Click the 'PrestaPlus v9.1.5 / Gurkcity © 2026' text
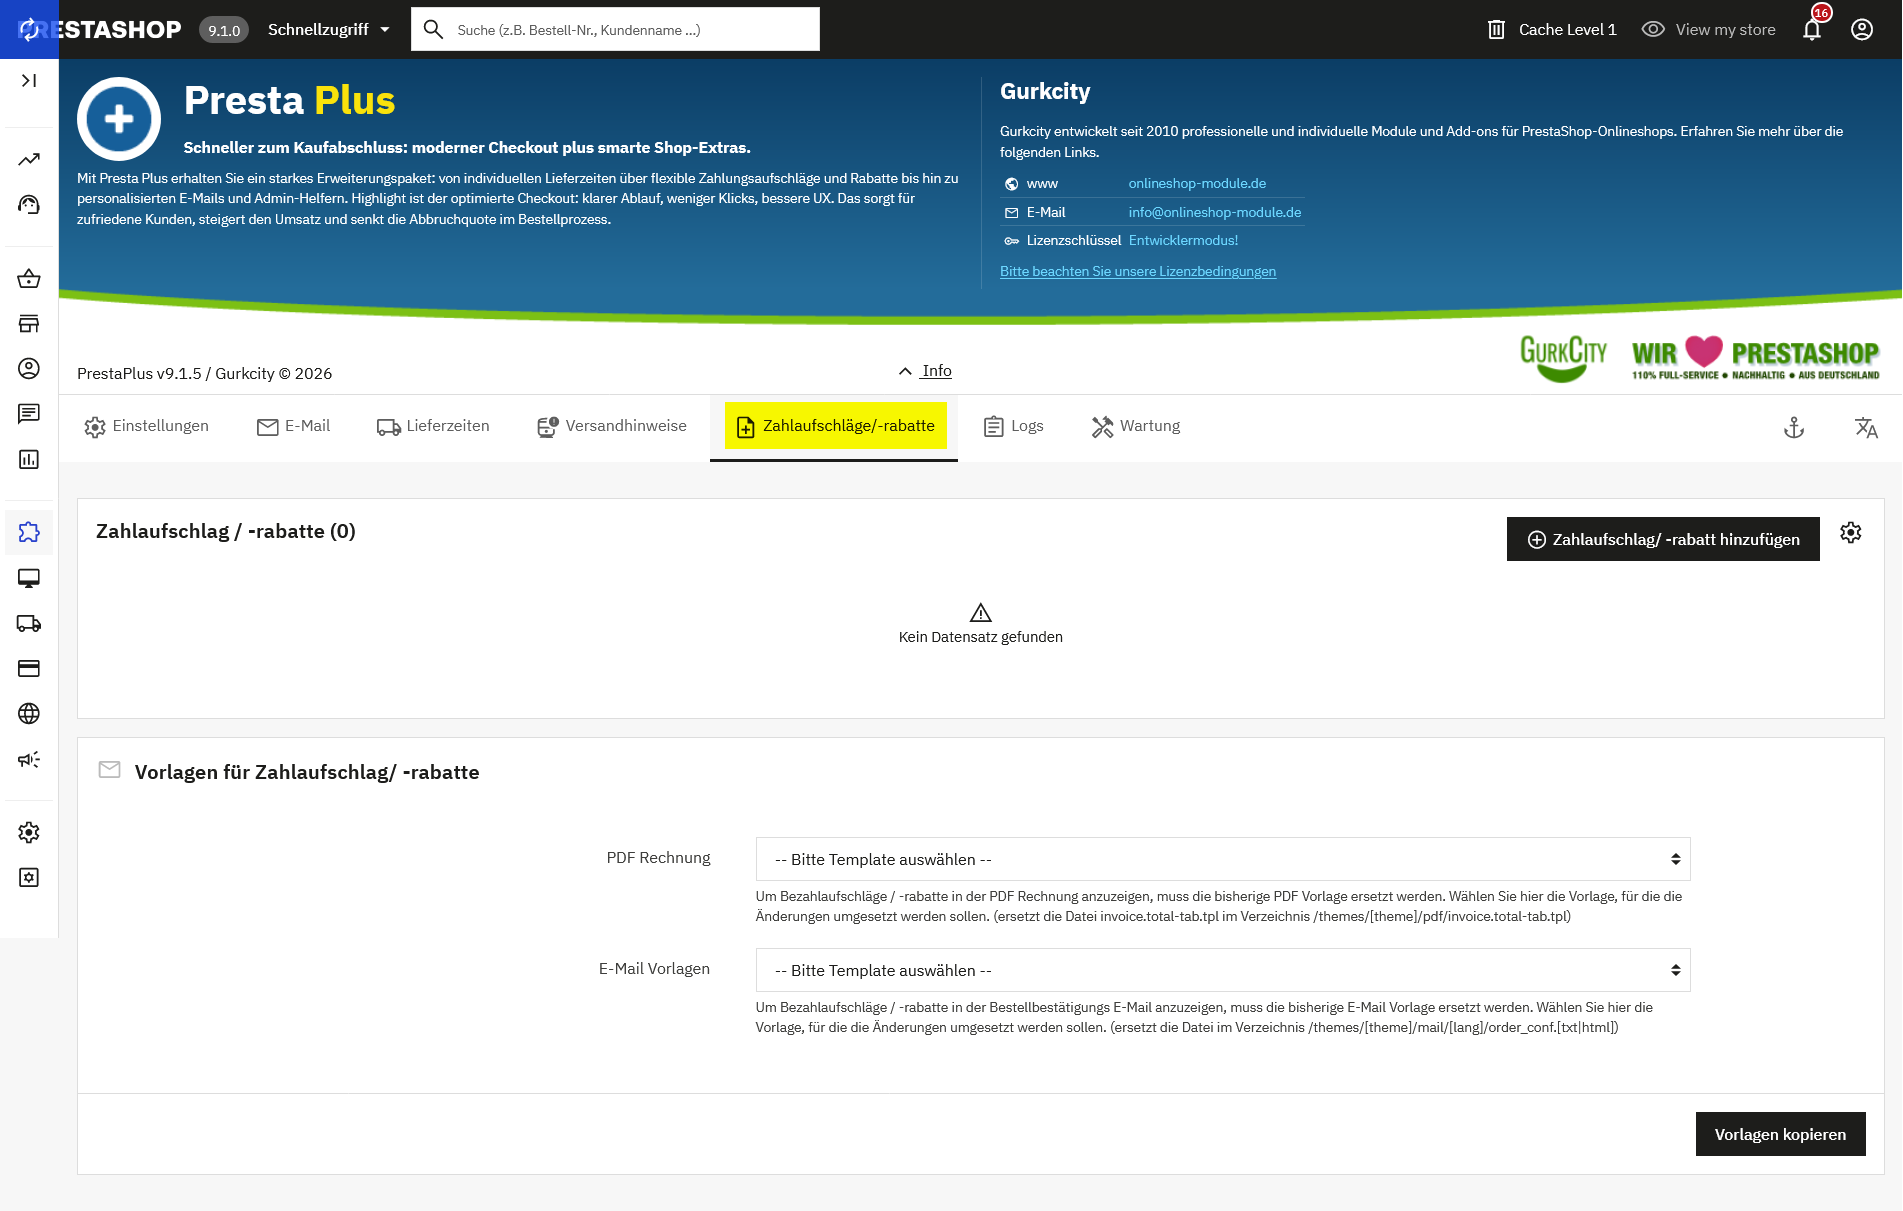This screenshot has height=1211, width=1903. (204, 374)
